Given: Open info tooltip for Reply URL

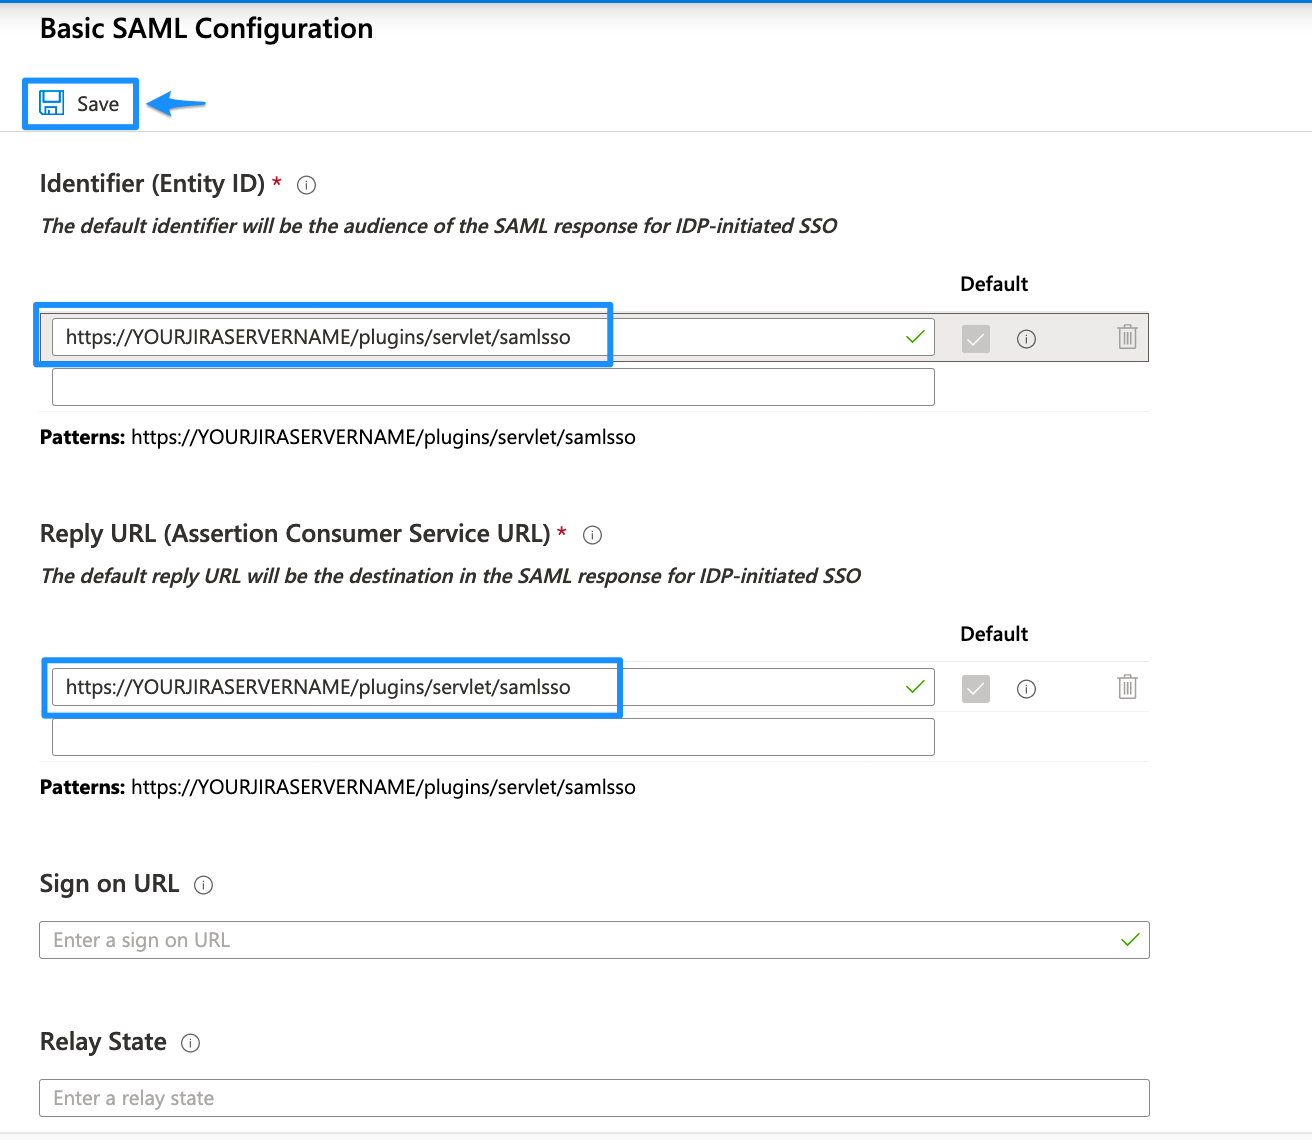Looking at the screenshot, I should [592, 535].
